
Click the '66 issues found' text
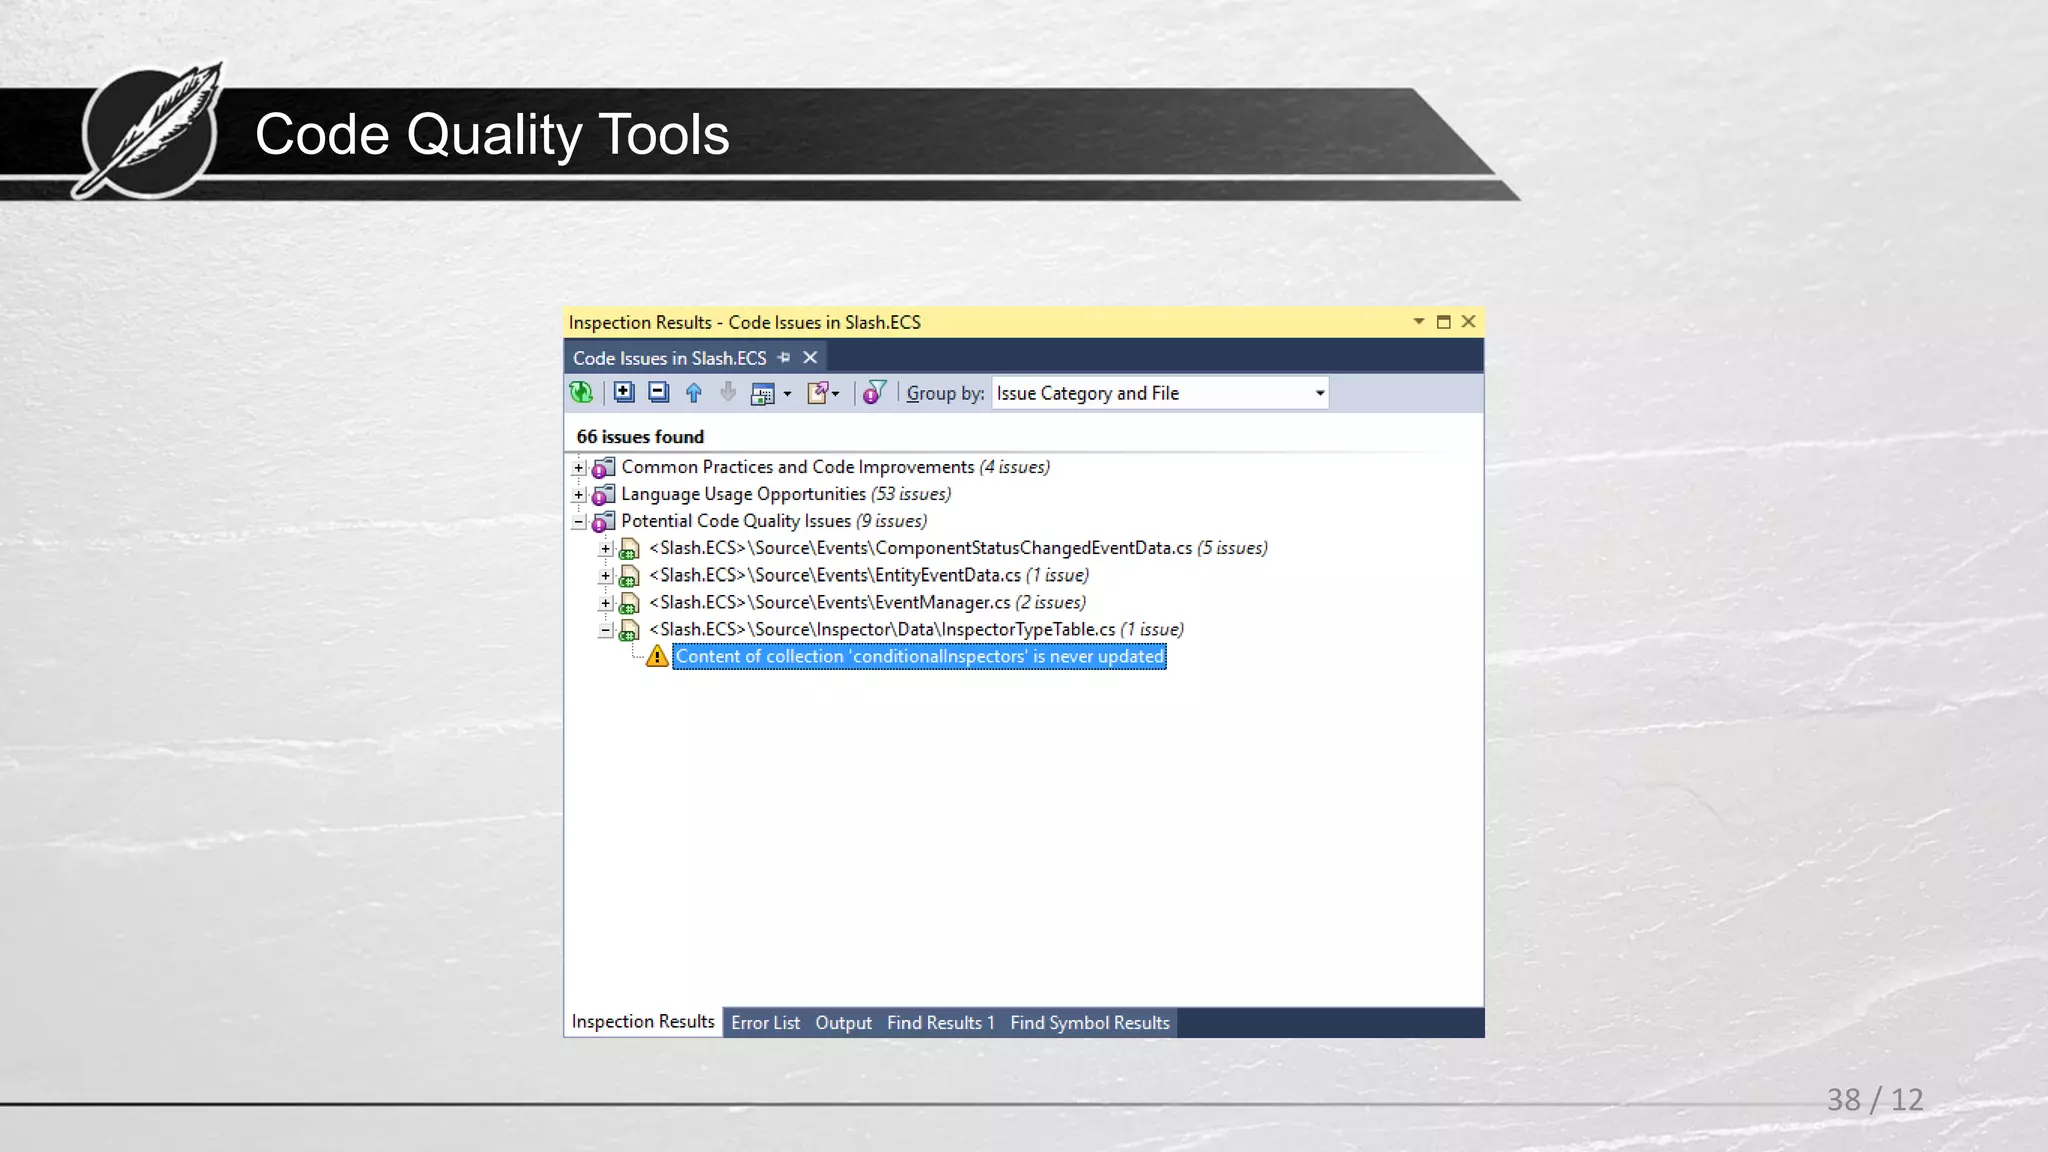[x=640, y=437]
